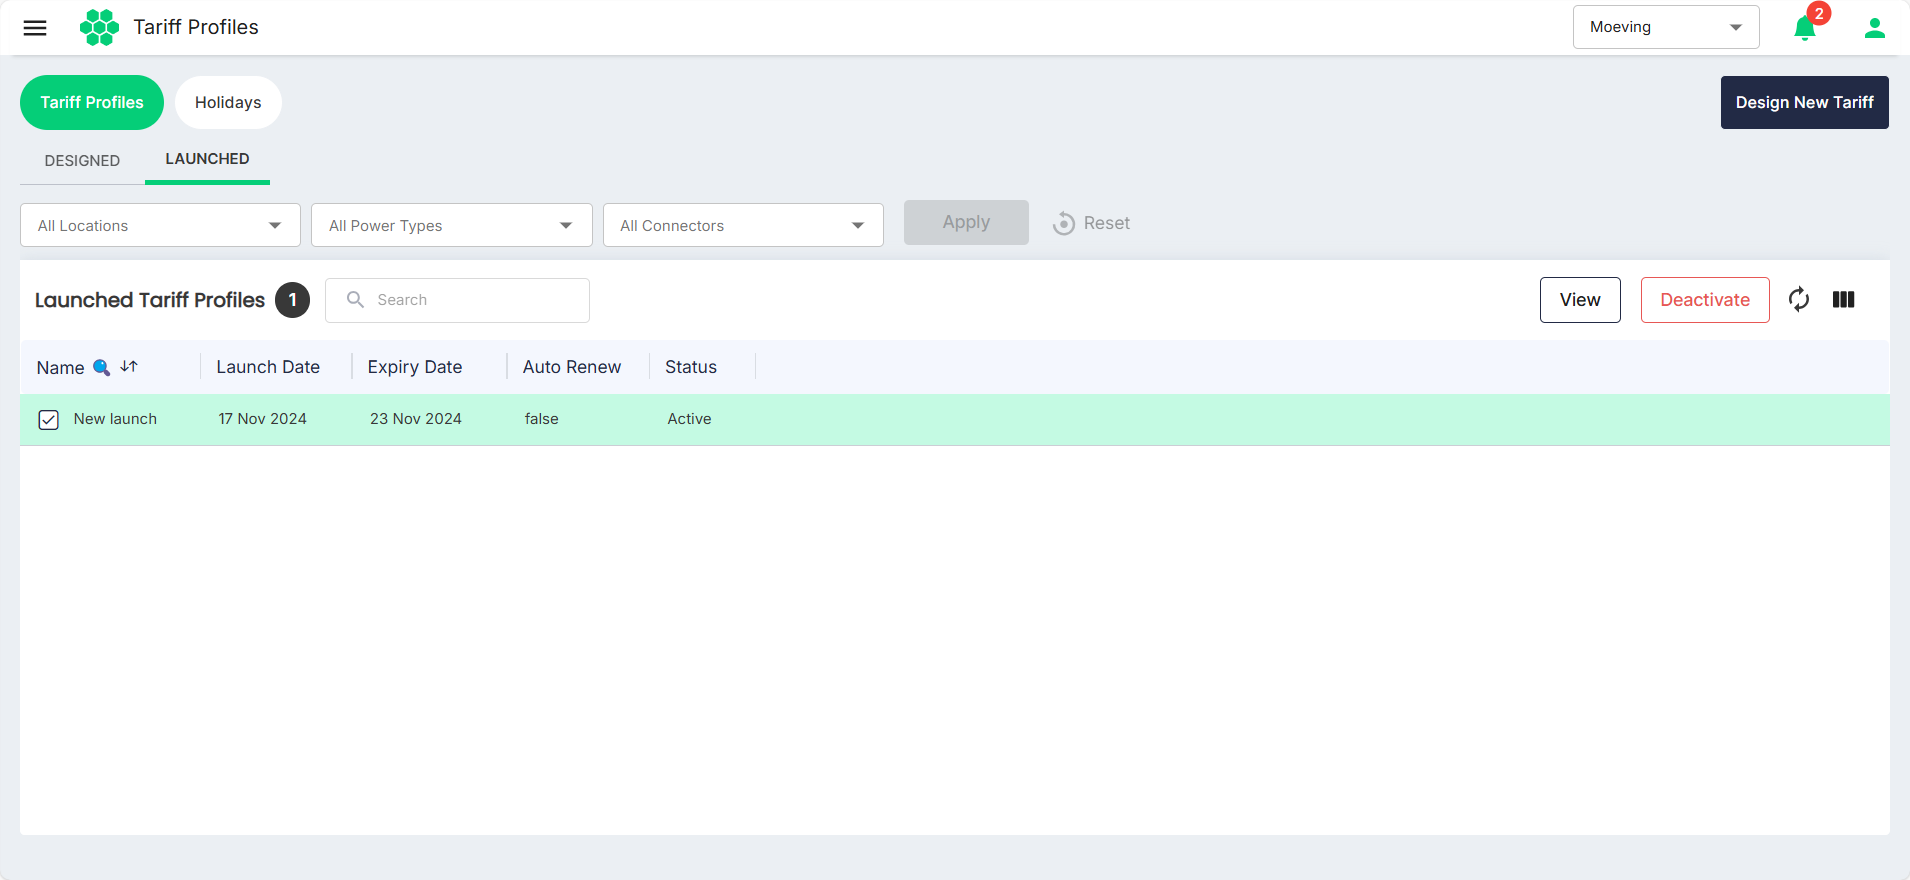Click the magnifier icon in Search box
The width and height of the screenshot is (1910, 880).
355,300
